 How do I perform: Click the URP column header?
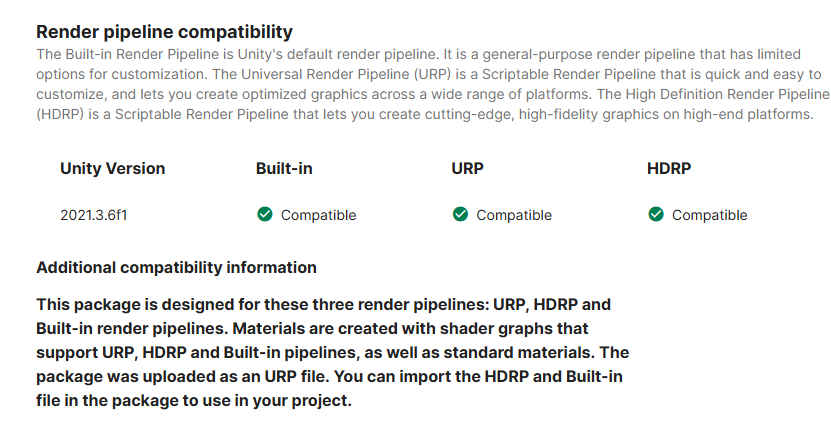pyautogui.click(x=467, y=168)
